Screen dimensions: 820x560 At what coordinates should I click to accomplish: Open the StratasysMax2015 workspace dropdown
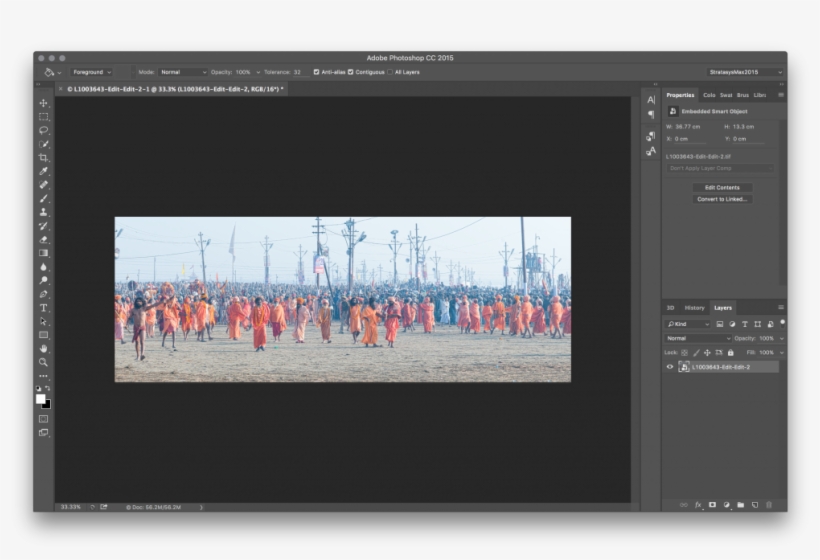point(746,72)
